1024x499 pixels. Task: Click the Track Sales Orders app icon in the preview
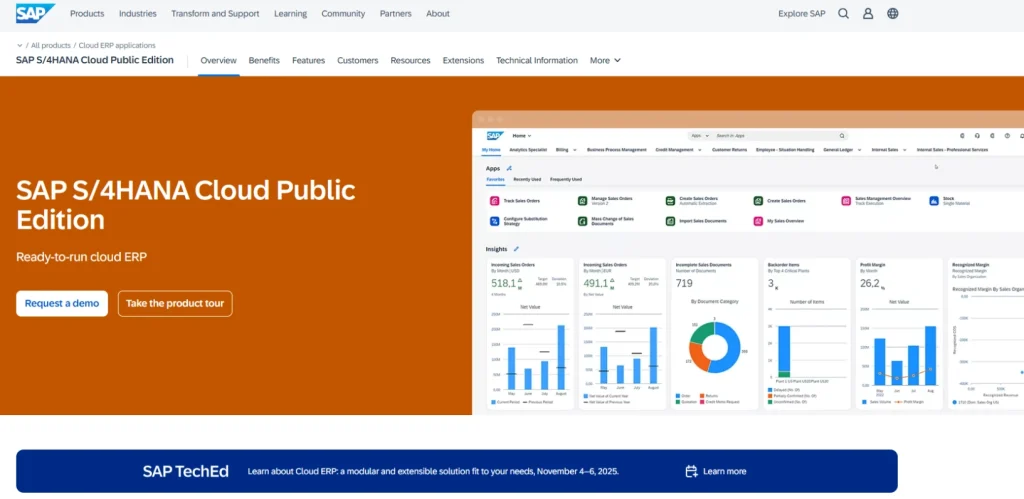(x=494, y=201)
